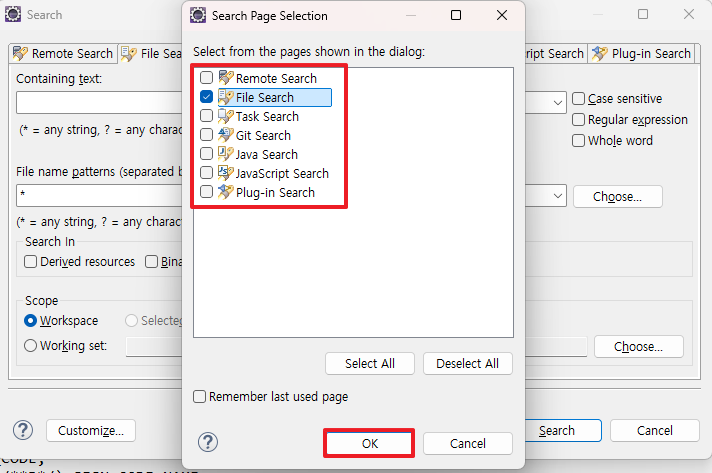This screenshot has height=473, width=712.
Task: Select the Workspace scope radio button
Action: 30,320
